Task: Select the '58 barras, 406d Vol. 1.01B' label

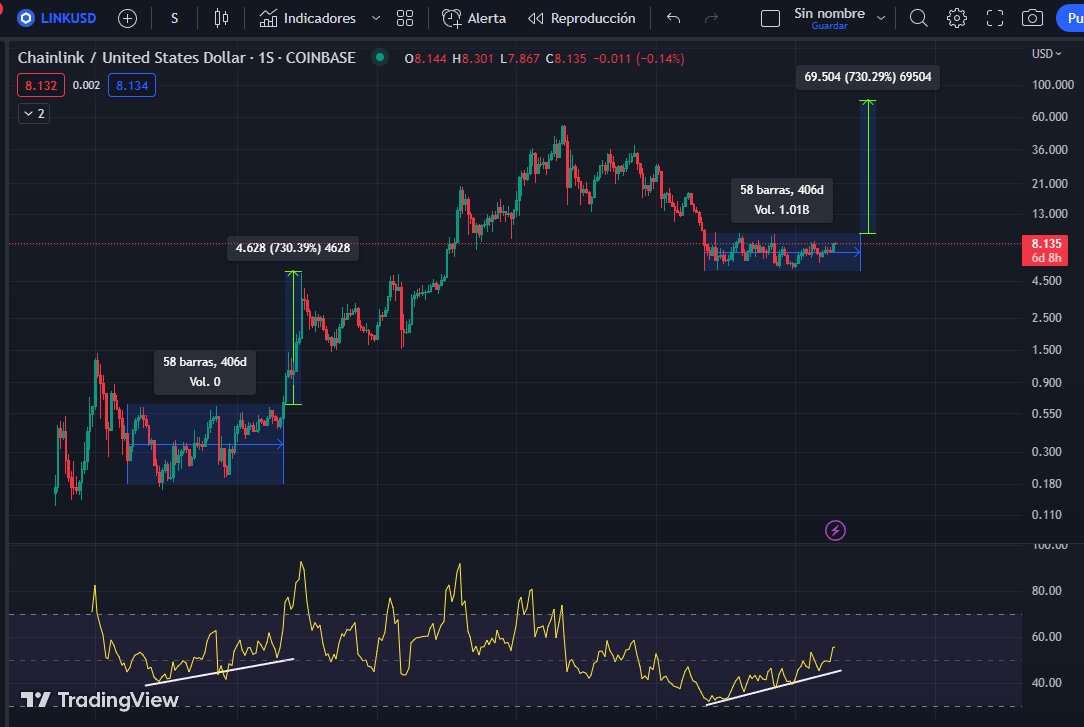Action: pos(782,200)
